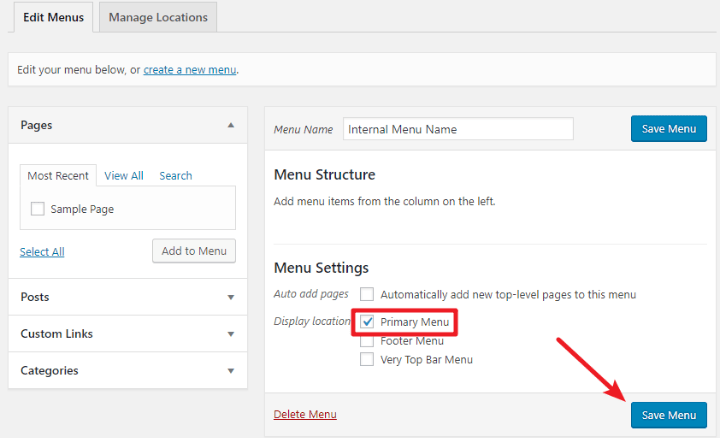Click the top Save Menu button

668,129
